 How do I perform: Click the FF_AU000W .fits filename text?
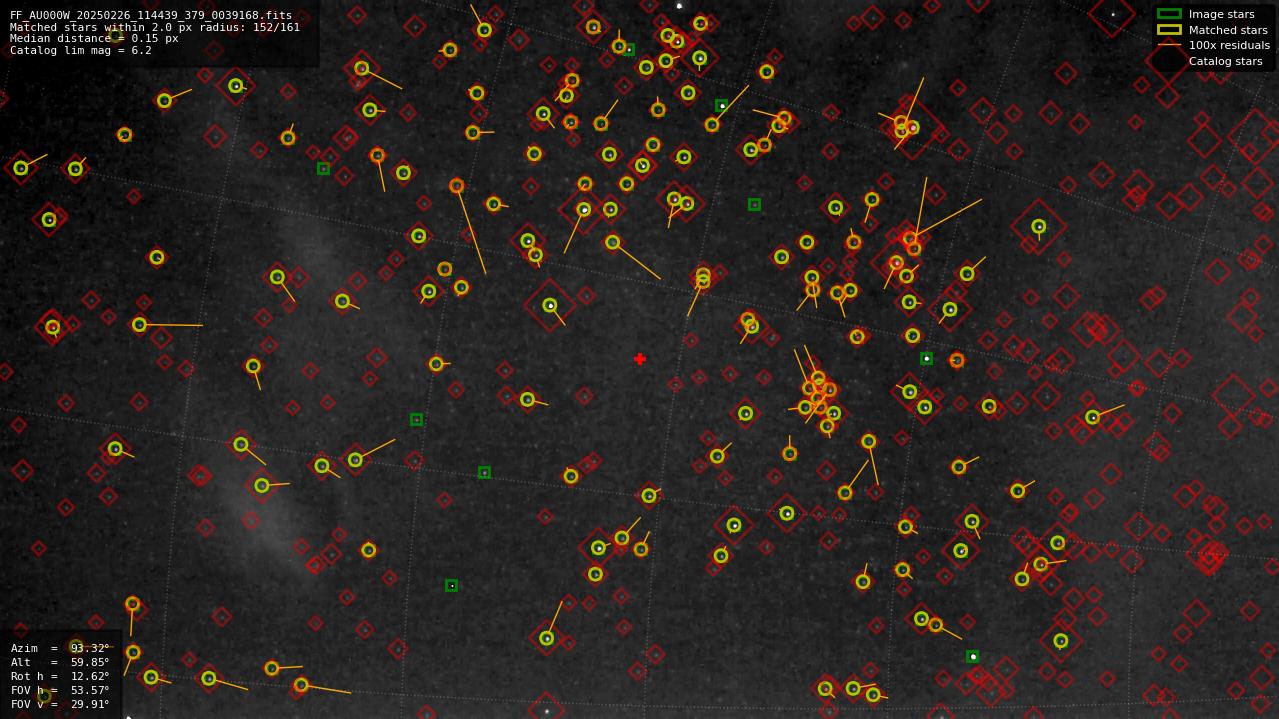[151, 16]
